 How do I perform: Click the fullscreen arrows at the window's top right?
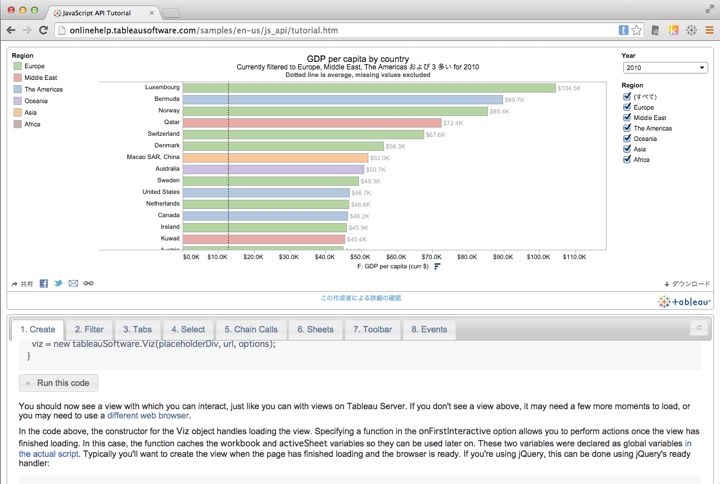(709, 9)
